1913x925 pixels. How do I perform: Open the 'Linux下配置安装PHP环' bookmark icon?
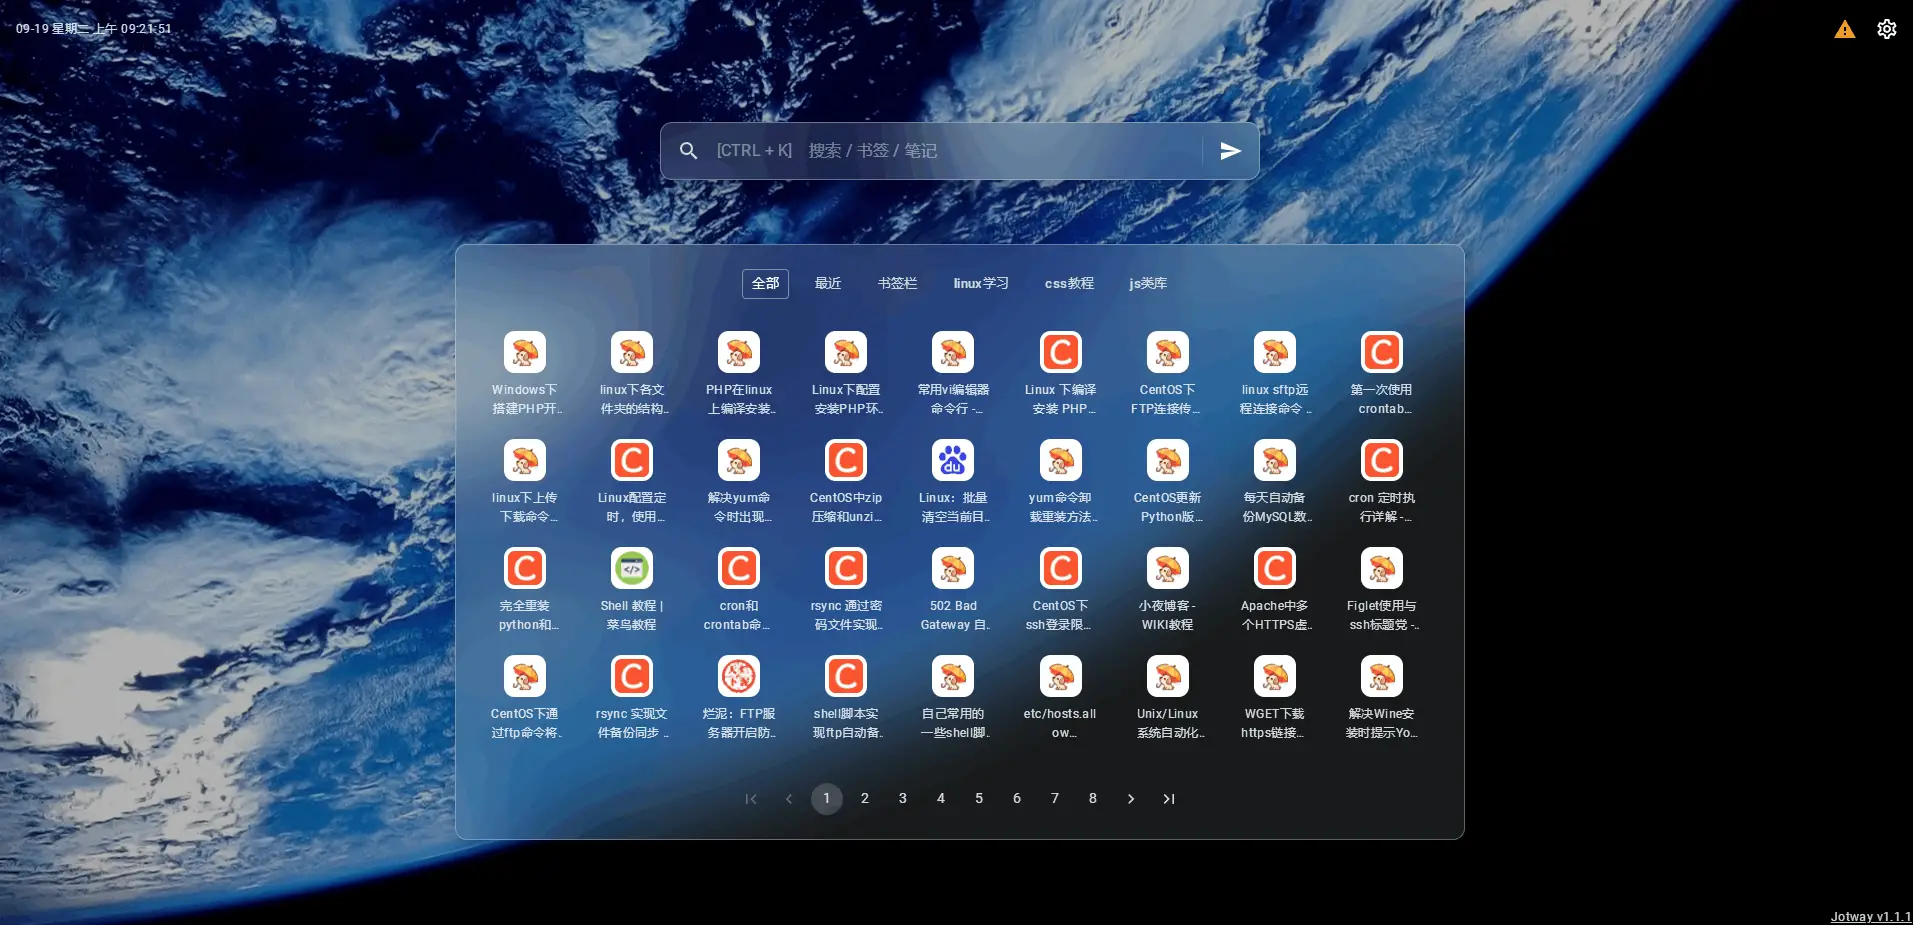click(x=846, y=352)
